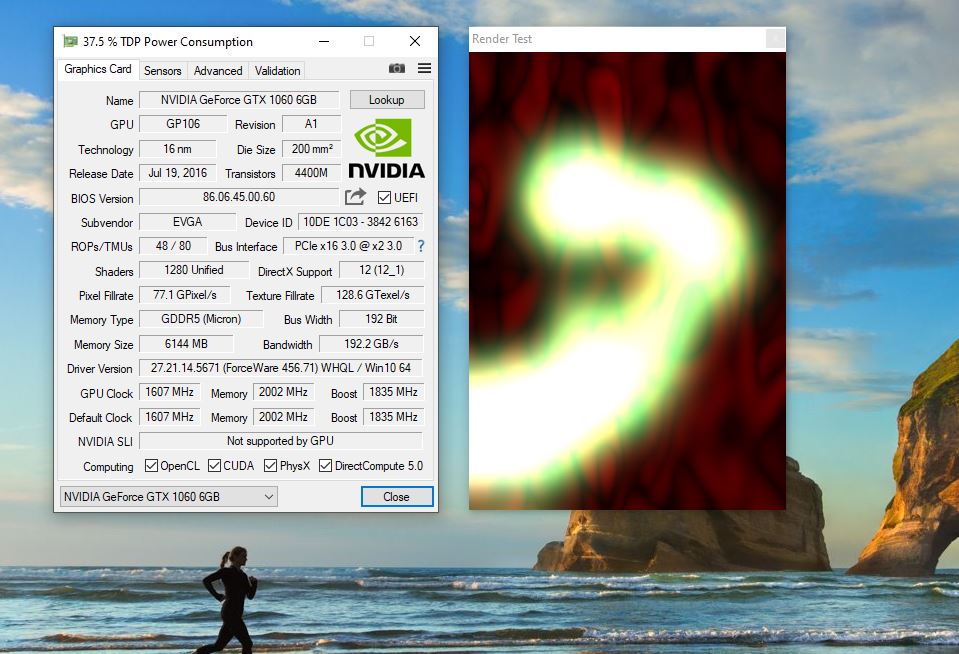Image resolution: width=959 pixels, height=654 pixels.
Task: Click the BIOS Version field 86.06.45.00.60
Action: [239, 197]
